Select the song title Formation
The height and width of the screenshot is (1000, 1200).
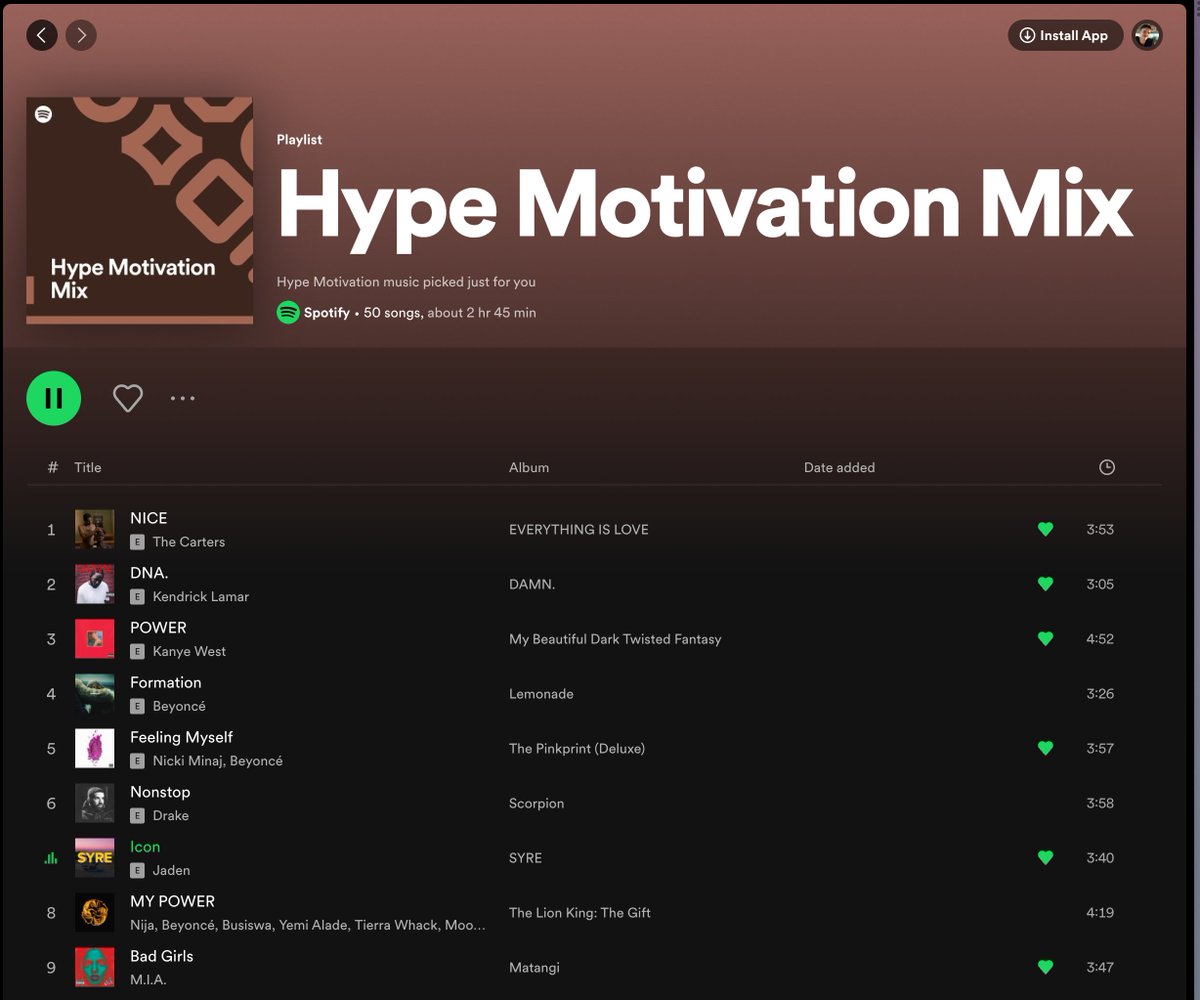click(166, 682)
